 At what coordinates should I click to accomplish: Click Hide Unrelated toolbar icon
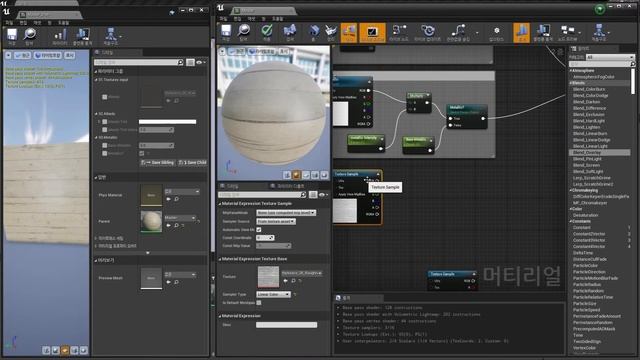tap(458, 33)
